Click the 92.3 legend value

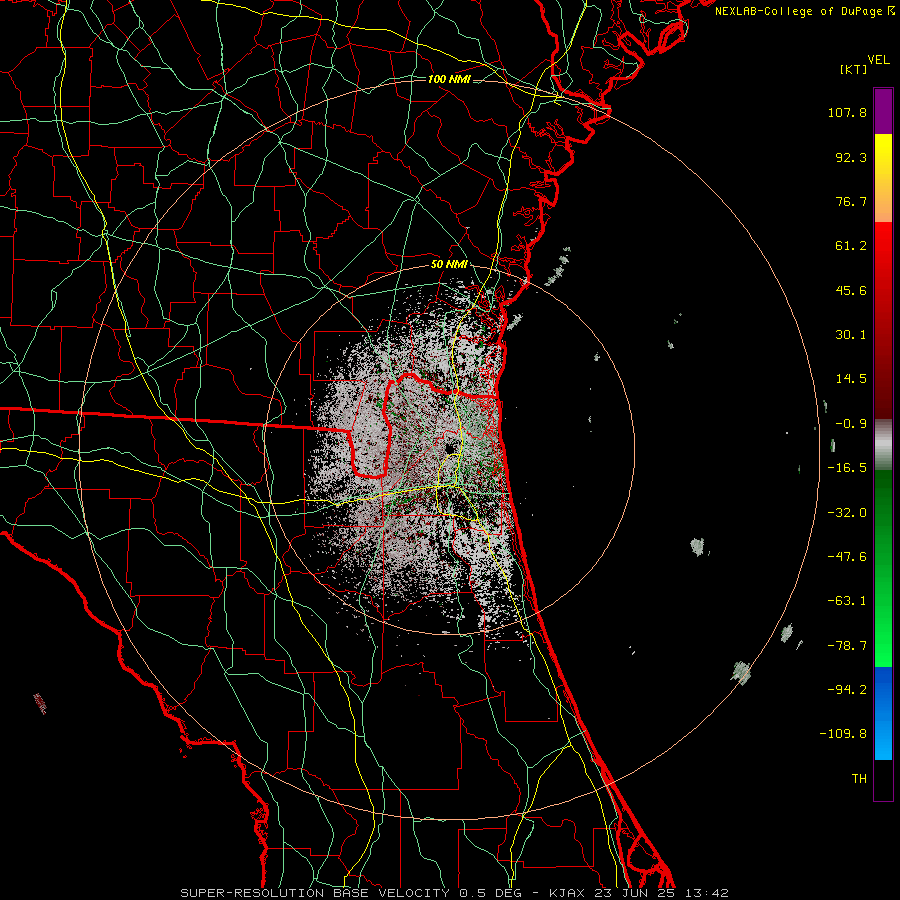pyautogui.click(x=851, y=157)
